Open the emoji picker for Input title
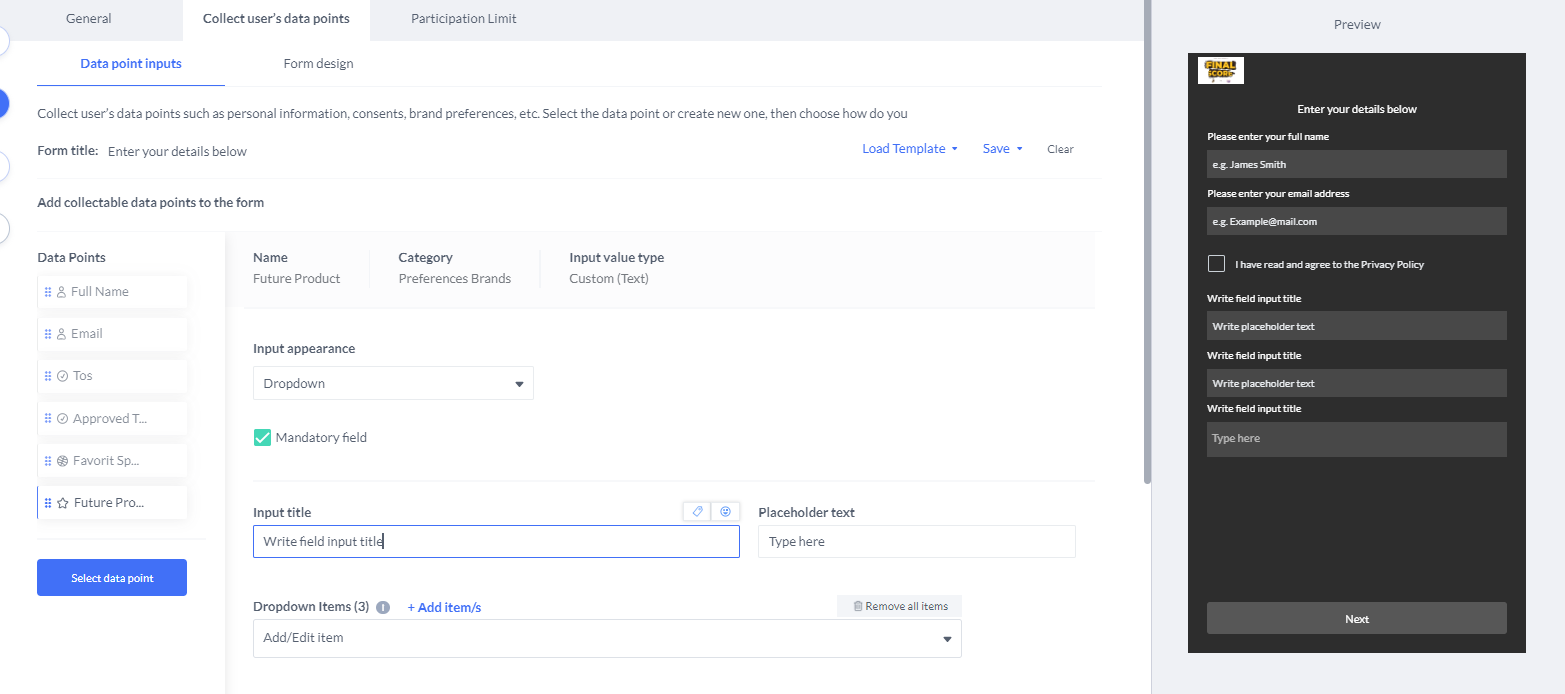Image resolution: width=1565 pixels, height=694 pixels. point(726,511)
